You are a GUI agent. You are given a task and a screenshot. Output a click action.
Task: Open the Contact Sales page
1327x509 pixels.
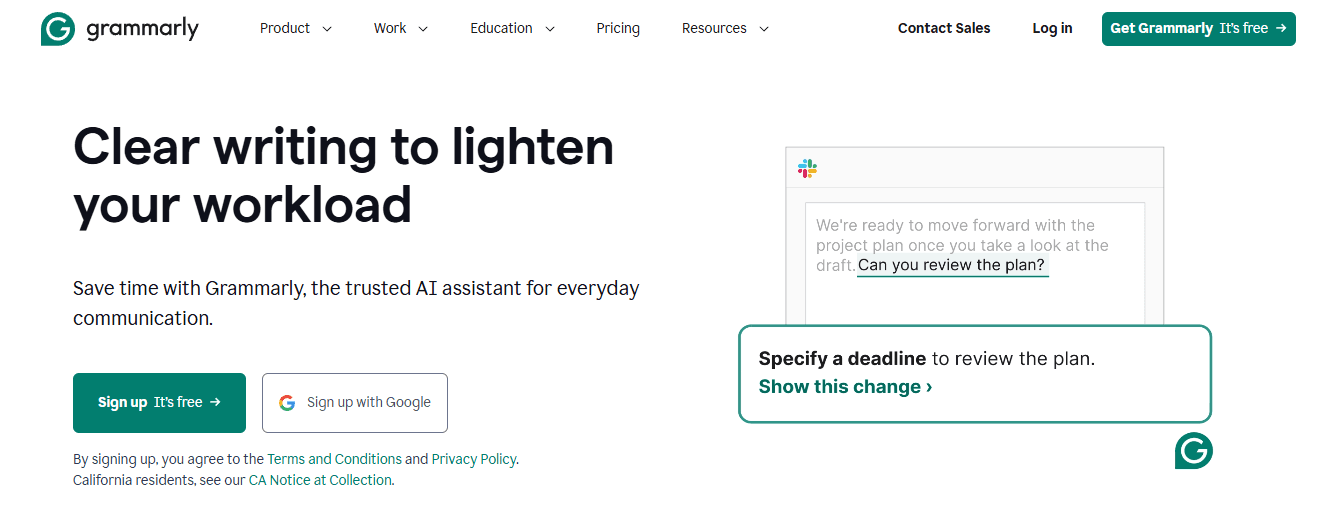[944, 28]
